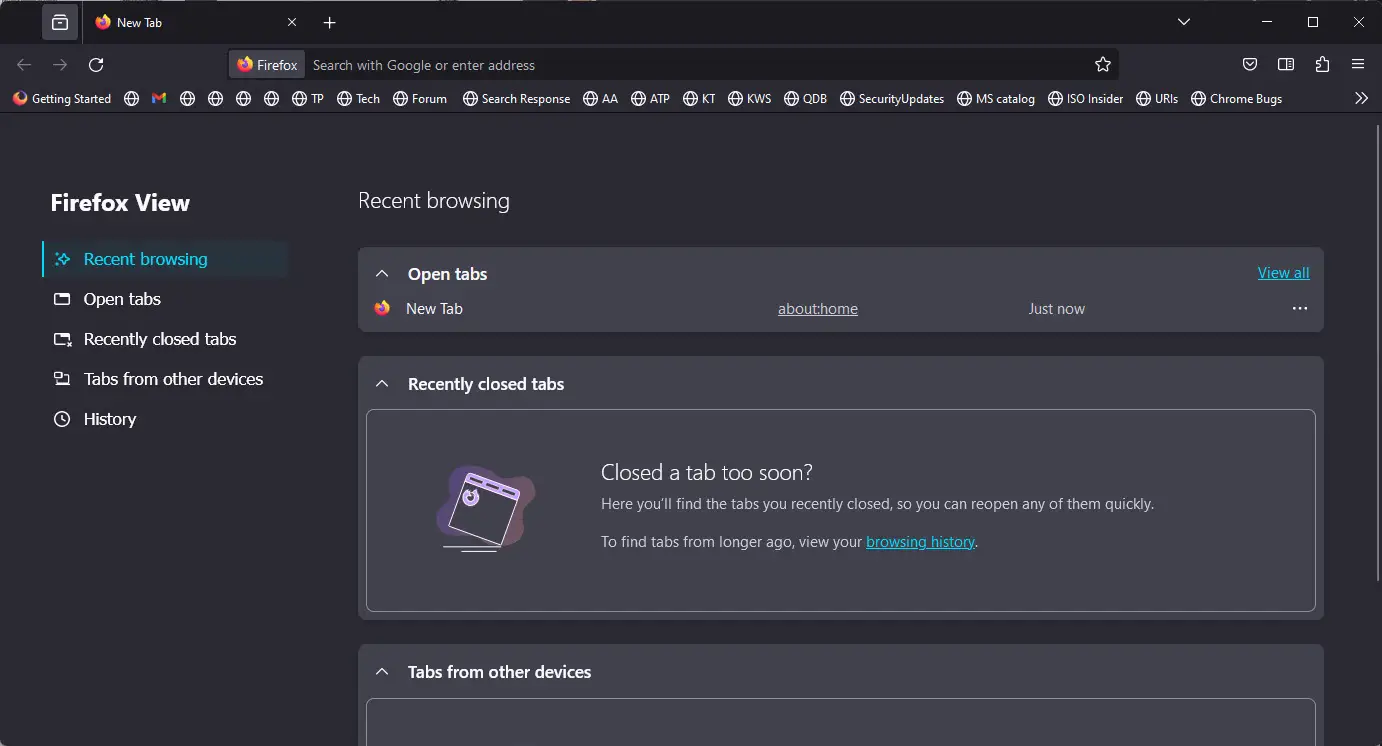Click the View all link

(1283, 273)
